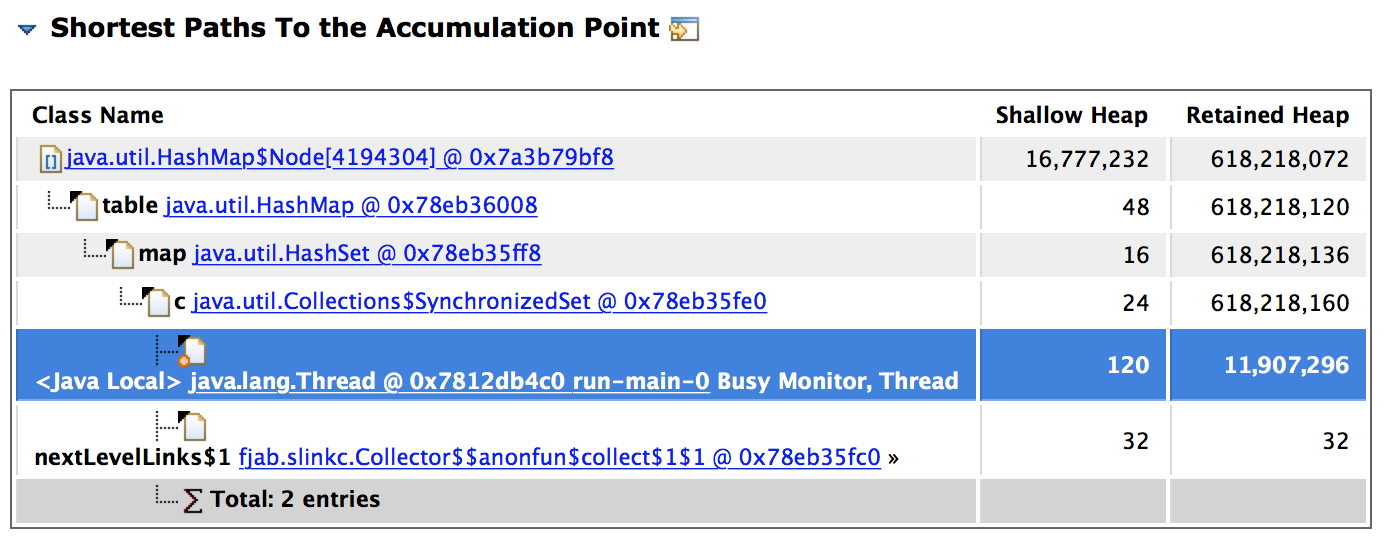Open java.lang.Thread run-main-0 link

coord(450,381)
